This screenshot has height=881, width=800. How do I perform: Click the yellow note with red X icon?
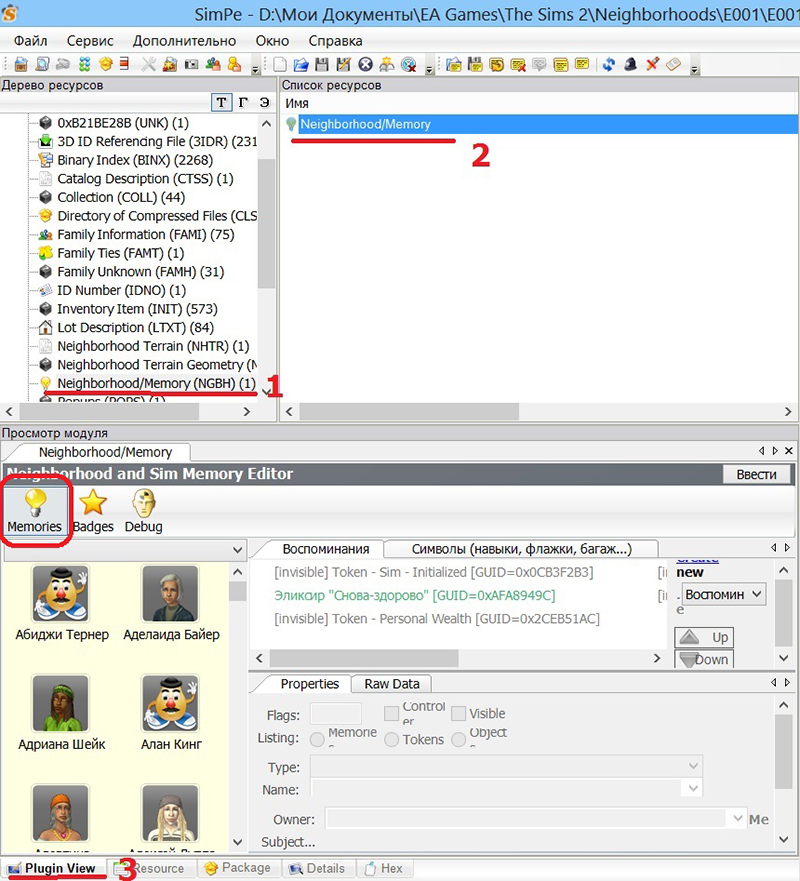518,65
